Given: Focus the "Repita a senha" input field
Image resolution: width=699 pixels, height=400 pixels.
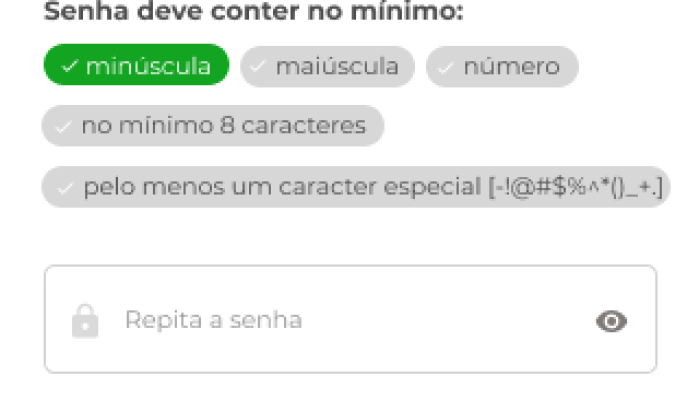Looking at the screenshot, I should pos(350,320).
